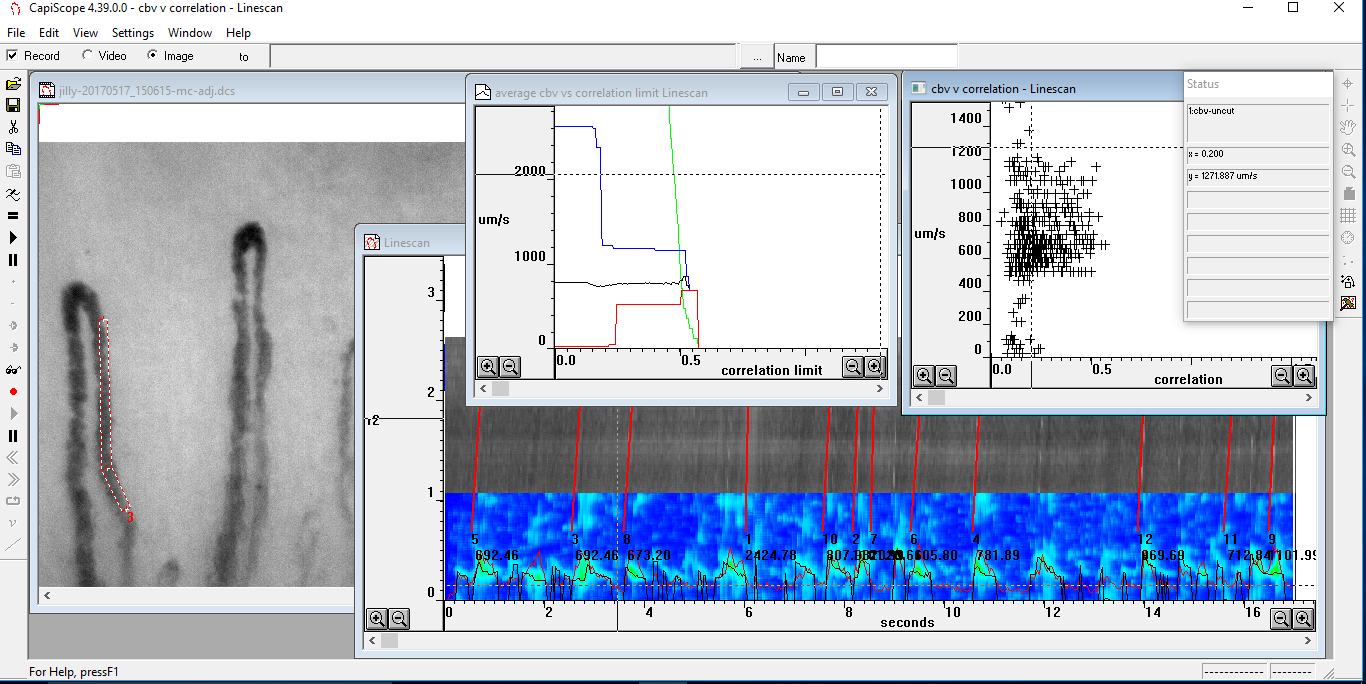Viewport: 1366px width, 684px height.
Task: Click the copy icon in left toolbar
Action: point(13,149)
